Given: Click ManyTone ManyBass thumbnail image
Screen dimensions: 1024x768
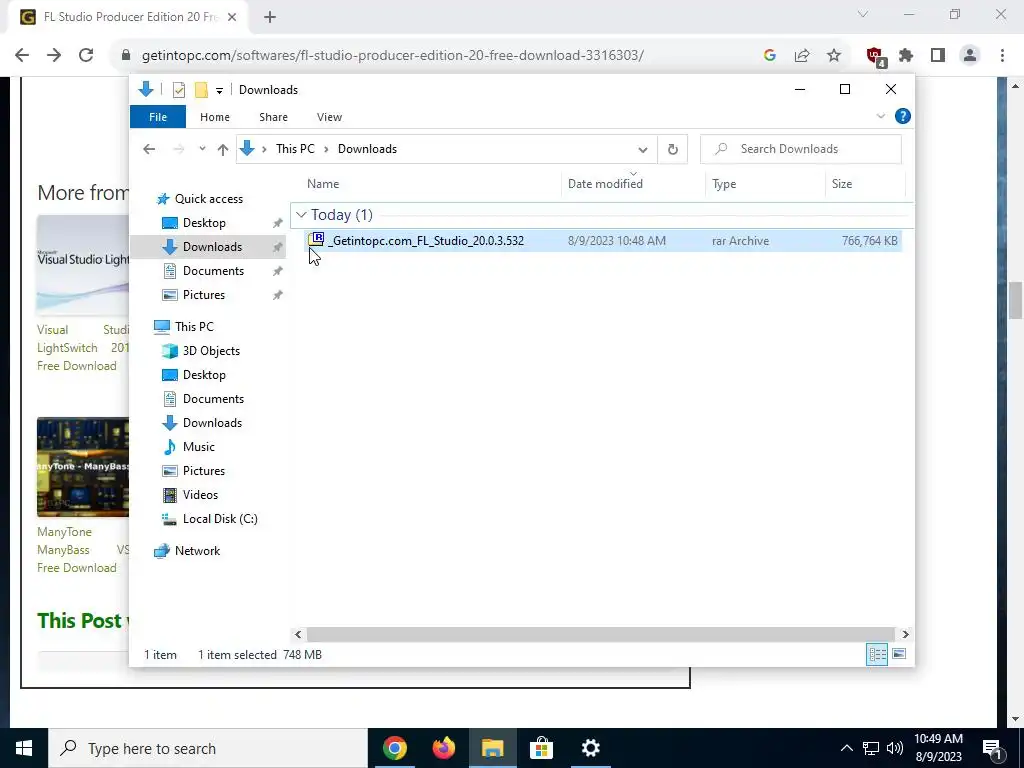Looking at the screenshot, I should coord(83,467).
